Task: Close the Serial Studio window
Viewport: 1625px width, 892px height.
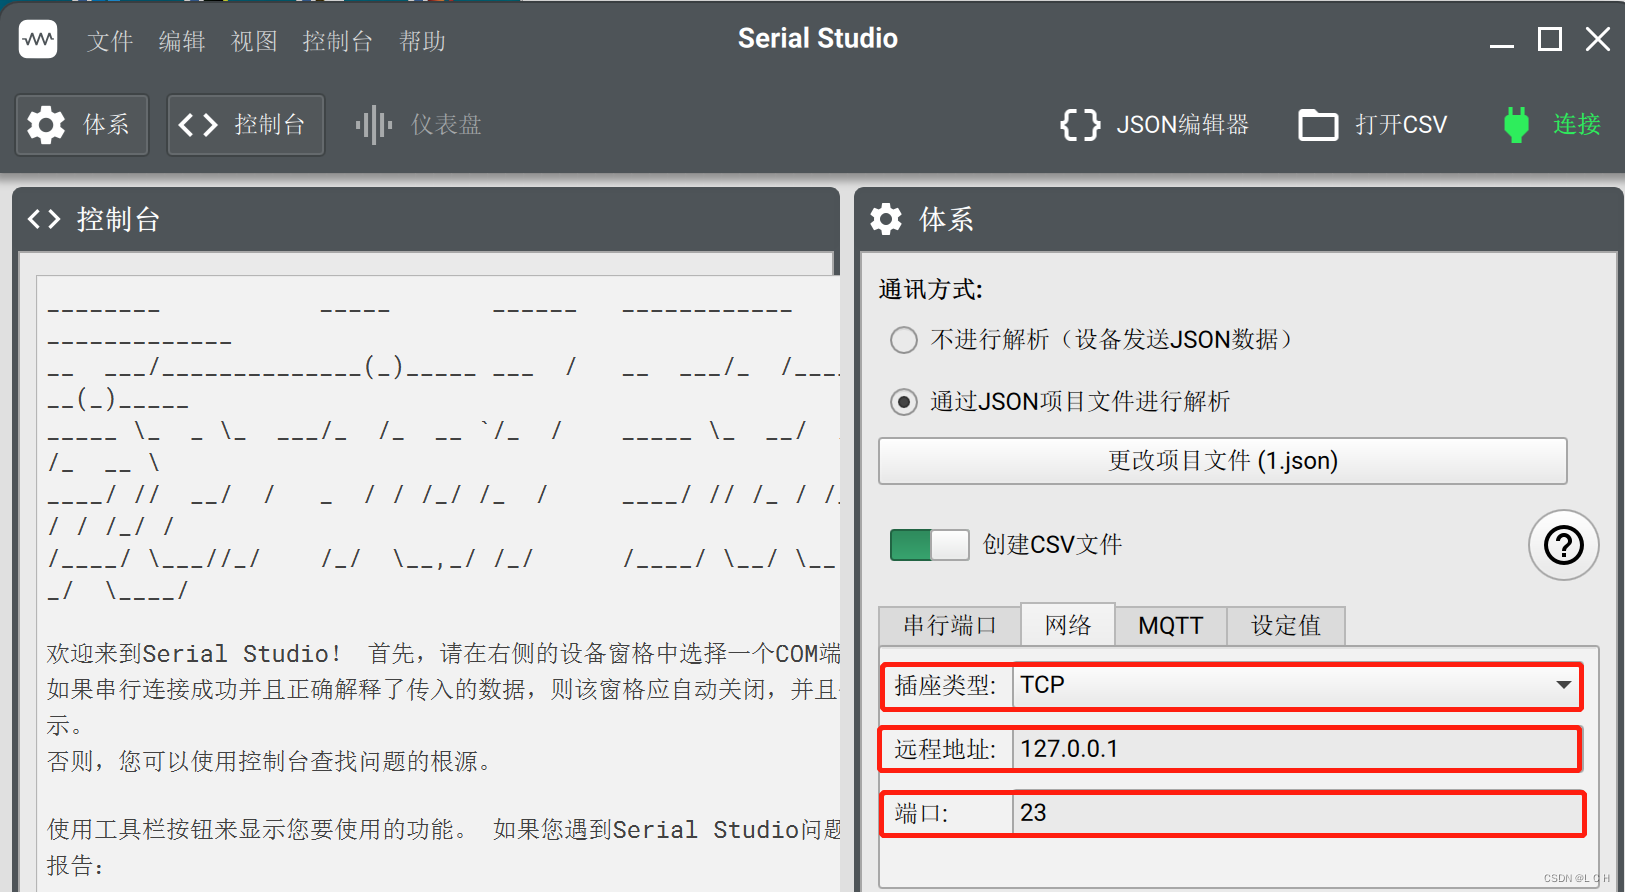Action: [1598, 40]
